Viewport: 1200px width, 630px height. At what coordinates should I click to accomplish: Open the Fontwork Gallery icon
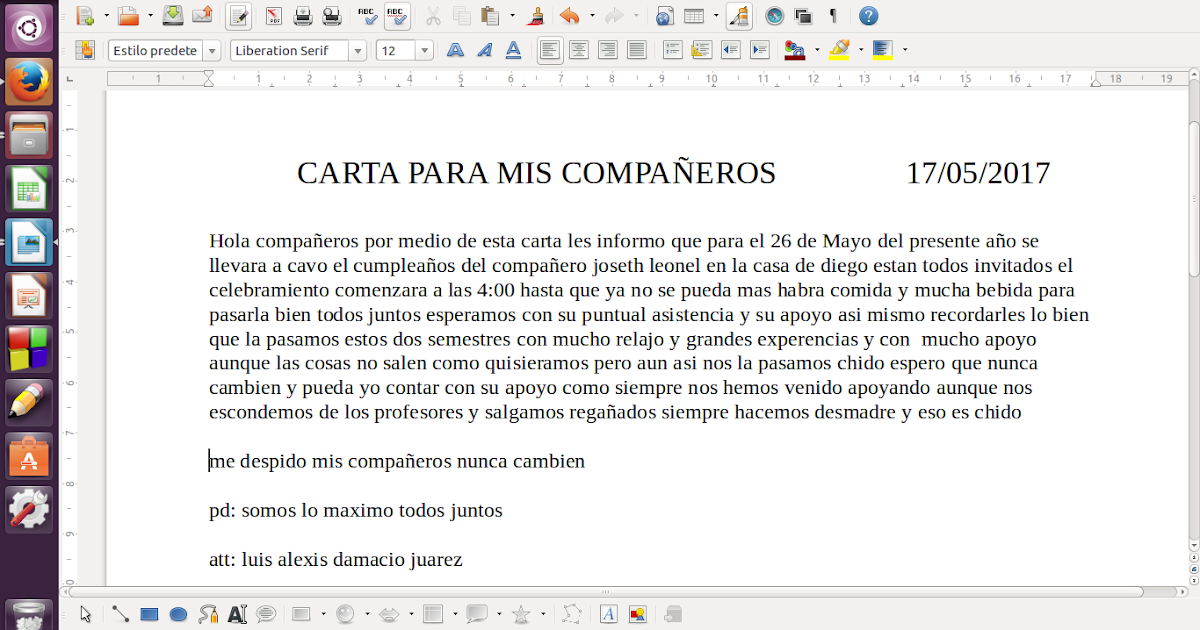(x=608, y=614)
